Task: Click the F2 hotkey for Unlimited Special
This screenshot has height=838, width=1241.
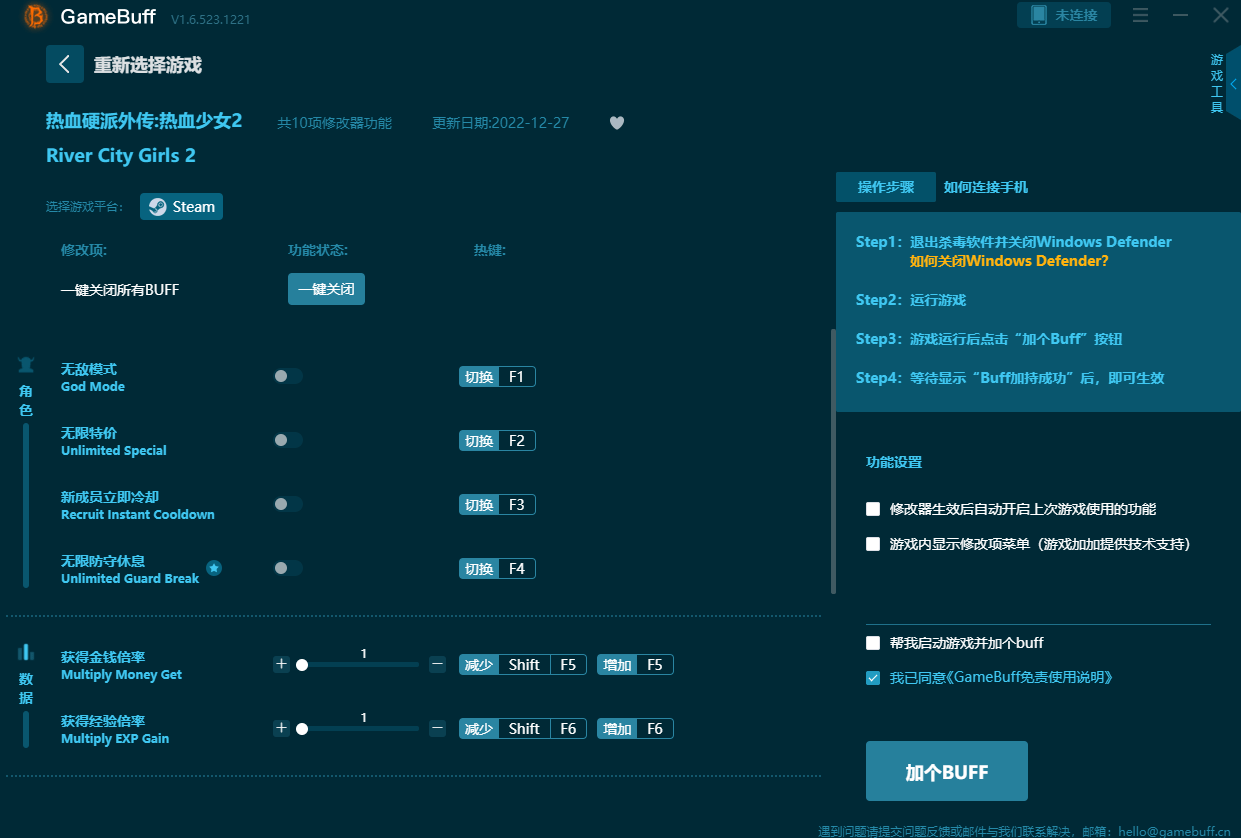Action: (516, 441)
